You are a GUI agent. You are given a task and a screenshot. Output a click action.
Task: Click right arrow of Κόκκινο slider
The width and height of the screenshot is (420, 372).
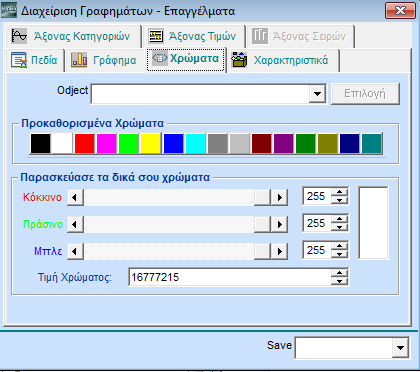279,197
